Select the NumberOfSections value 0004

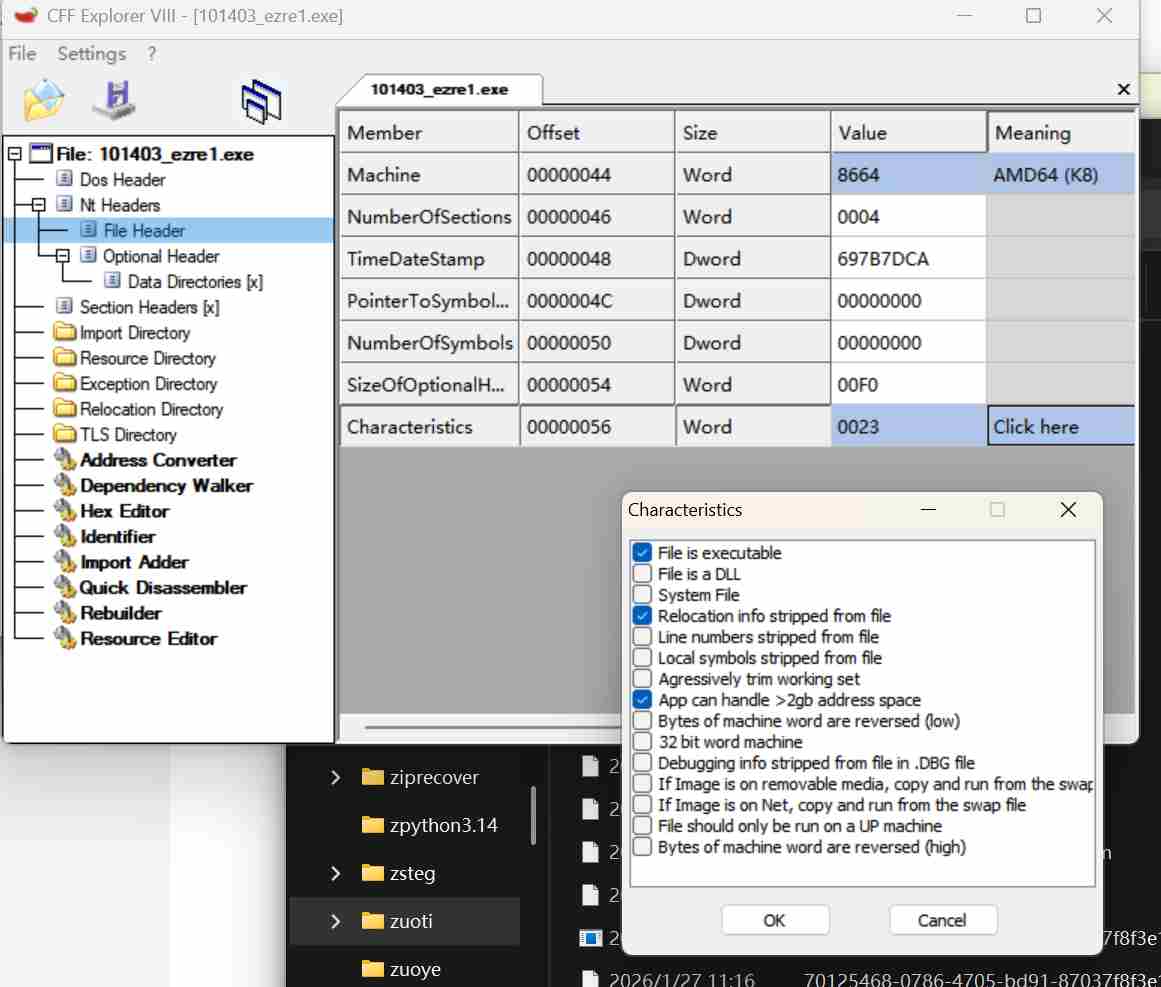click(x=908, y=217)
